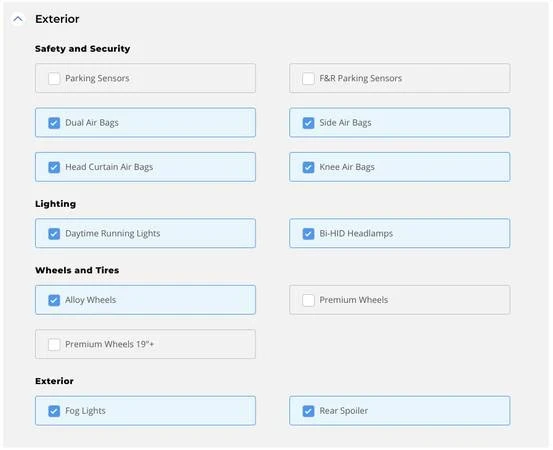Screen dimensions: 553x450
Task: Check the F&R Parking Sensors option
Action: (x=308, y=78)
